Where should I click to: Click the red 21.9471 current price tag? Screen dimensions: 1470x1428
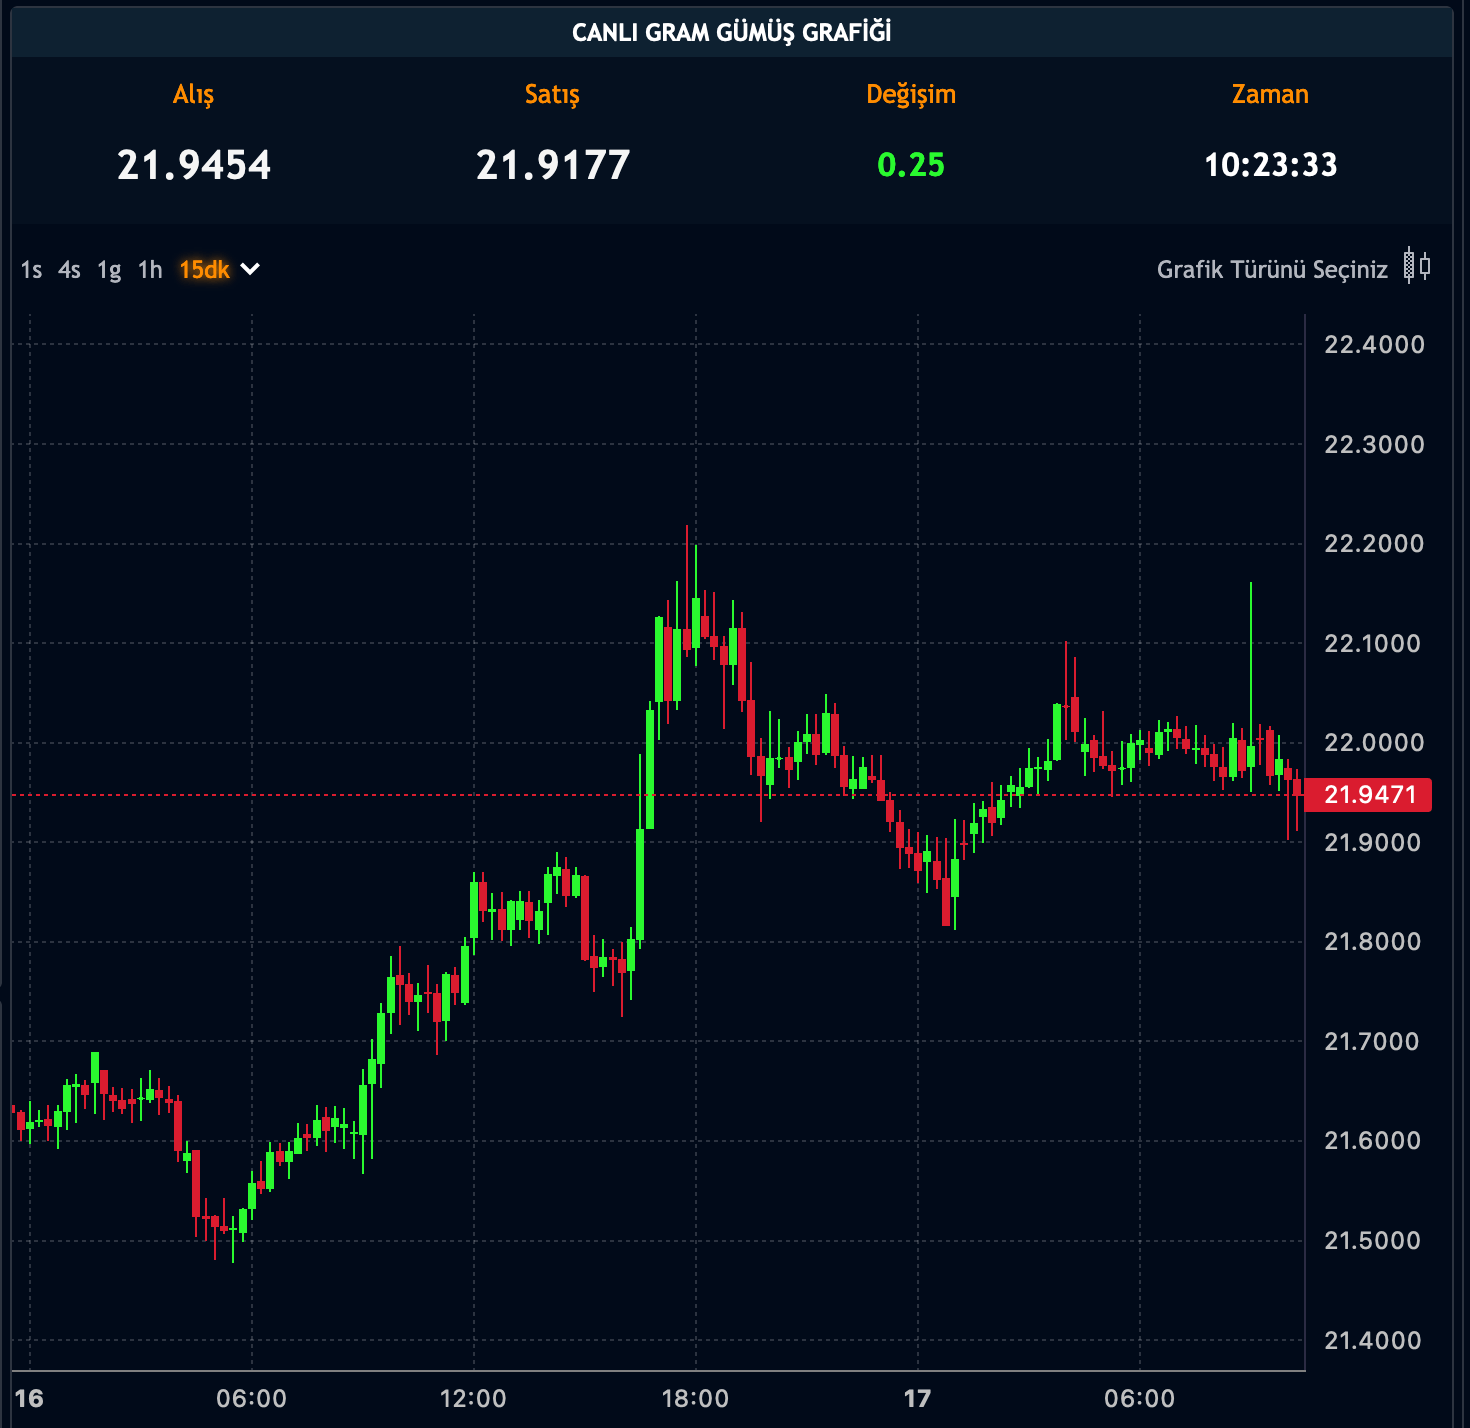[x=1369, y=795]
